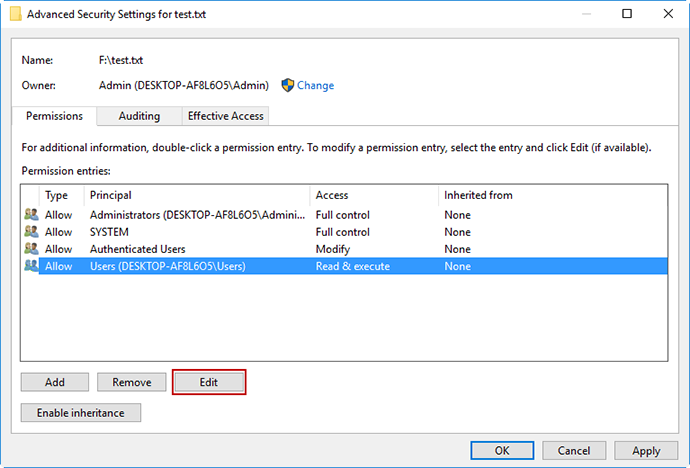This screenshot has width=690, height=468.
Task: Click the Inherited from column header
Action: point(478,195)
